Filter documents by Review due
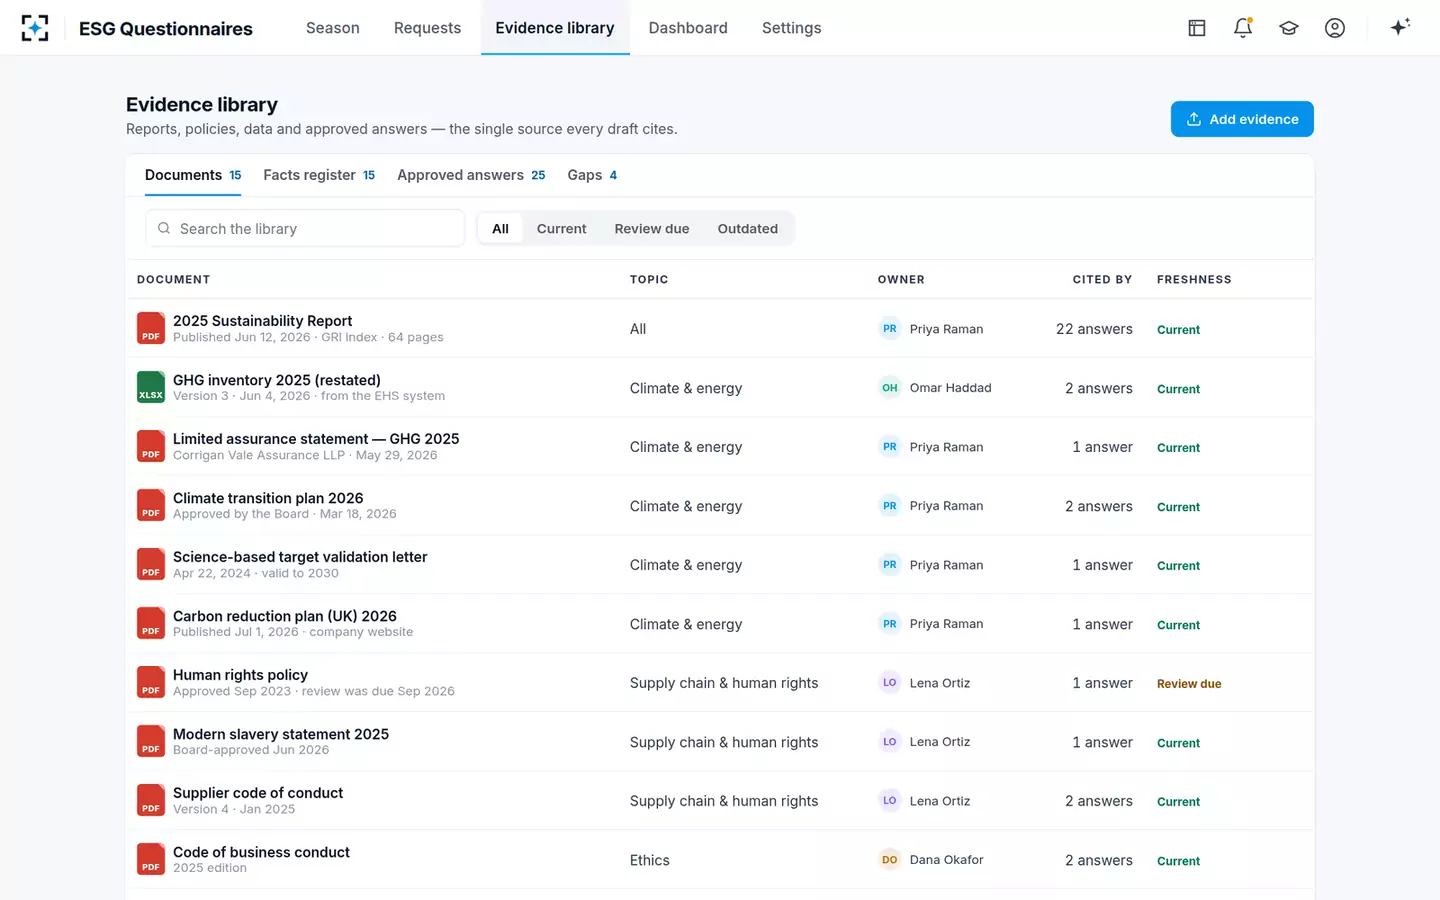Screen dimensions: 1440x900 652,229
